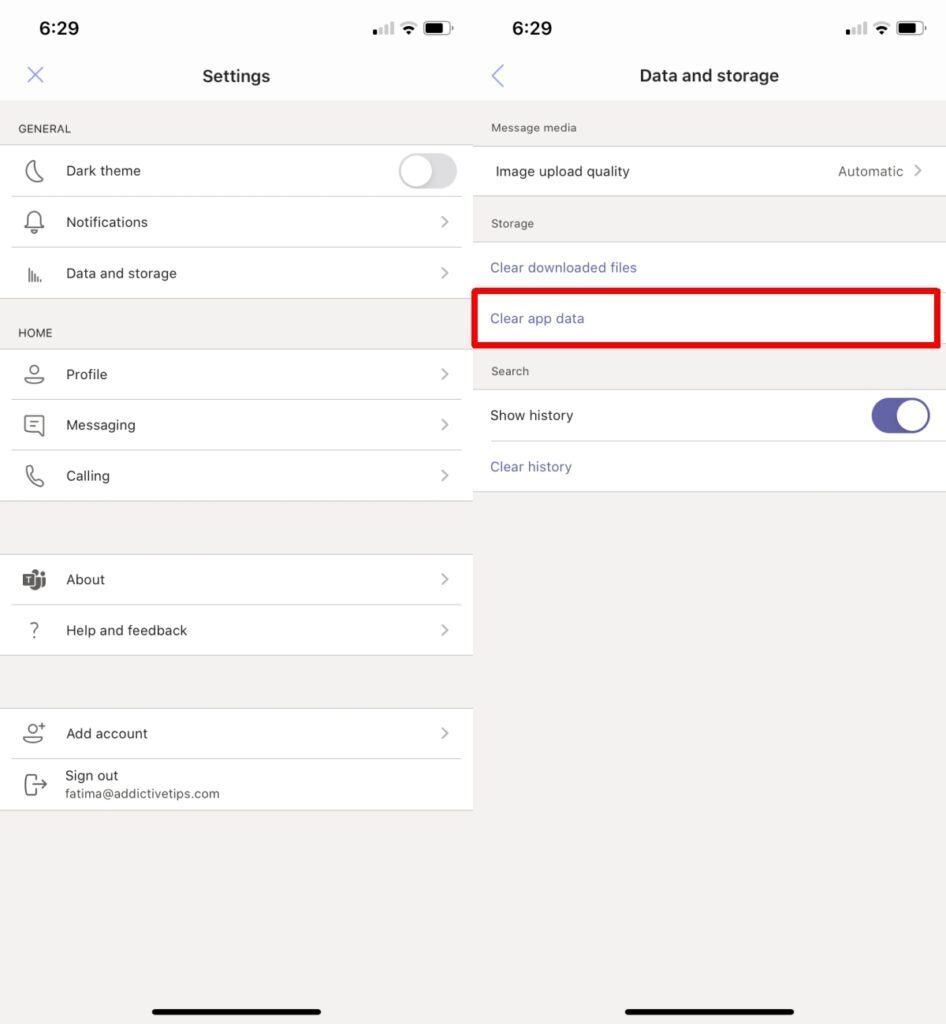Select the Messaging settings entry
The height and width of the screenshot is (1024, 946).
(236, 424)
